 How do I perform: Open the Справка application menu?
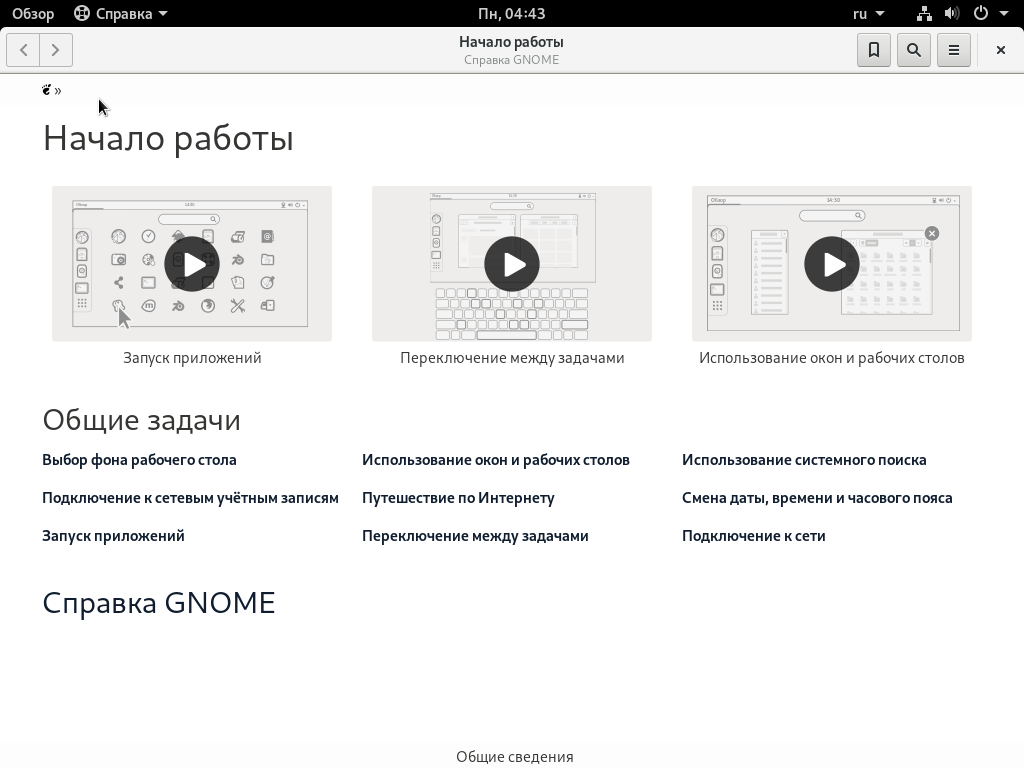pos(121,13)
